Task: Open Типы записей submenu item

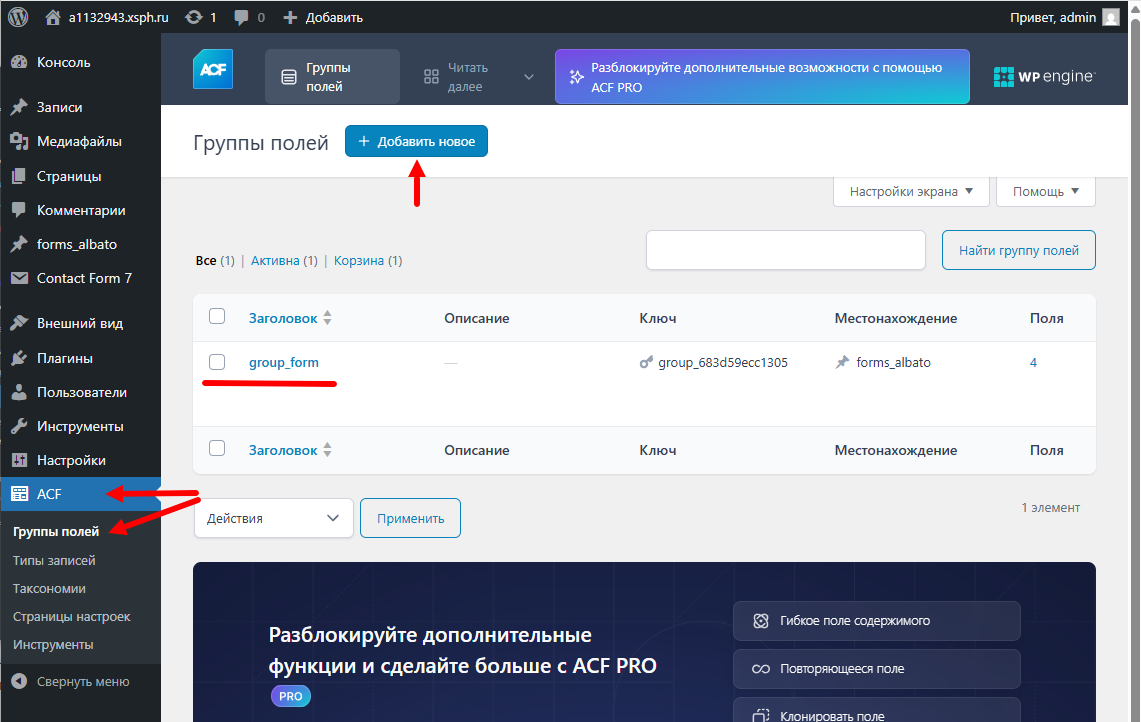Action: [x=54, y=560]
